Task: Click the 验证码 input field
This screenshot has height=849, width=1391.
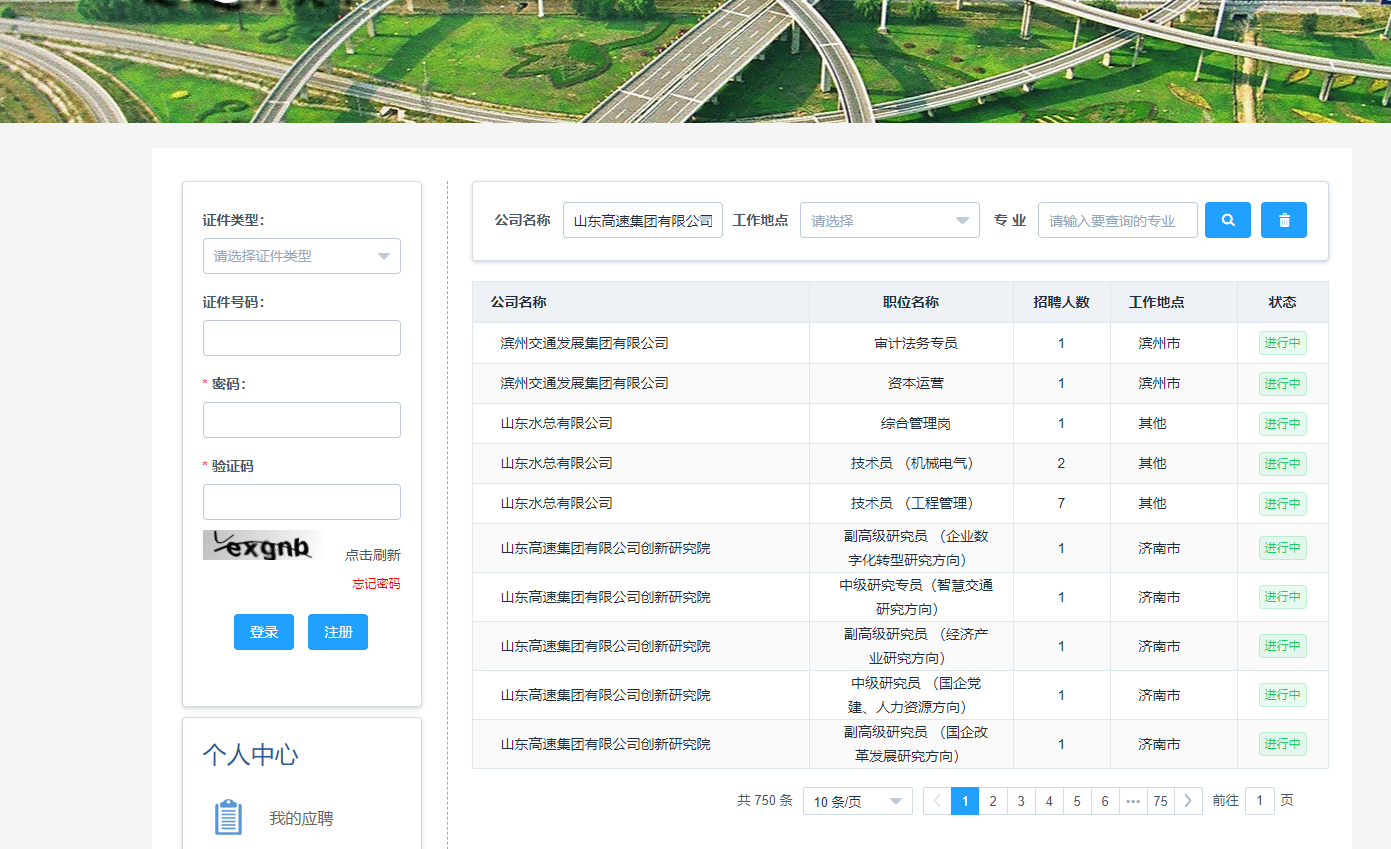Action: (x=302, y=502)
